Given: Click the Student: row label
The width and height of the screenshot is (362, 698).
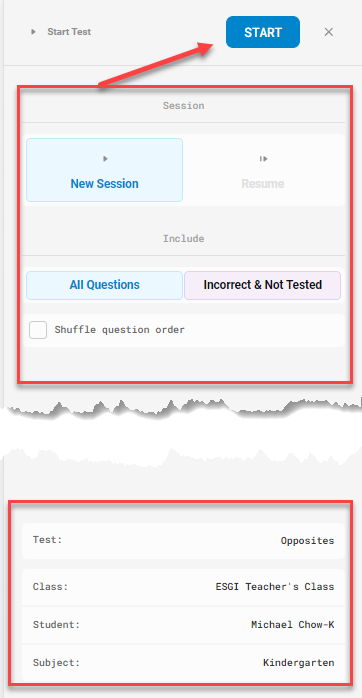Looking at the screenshot, I should 56,625.
